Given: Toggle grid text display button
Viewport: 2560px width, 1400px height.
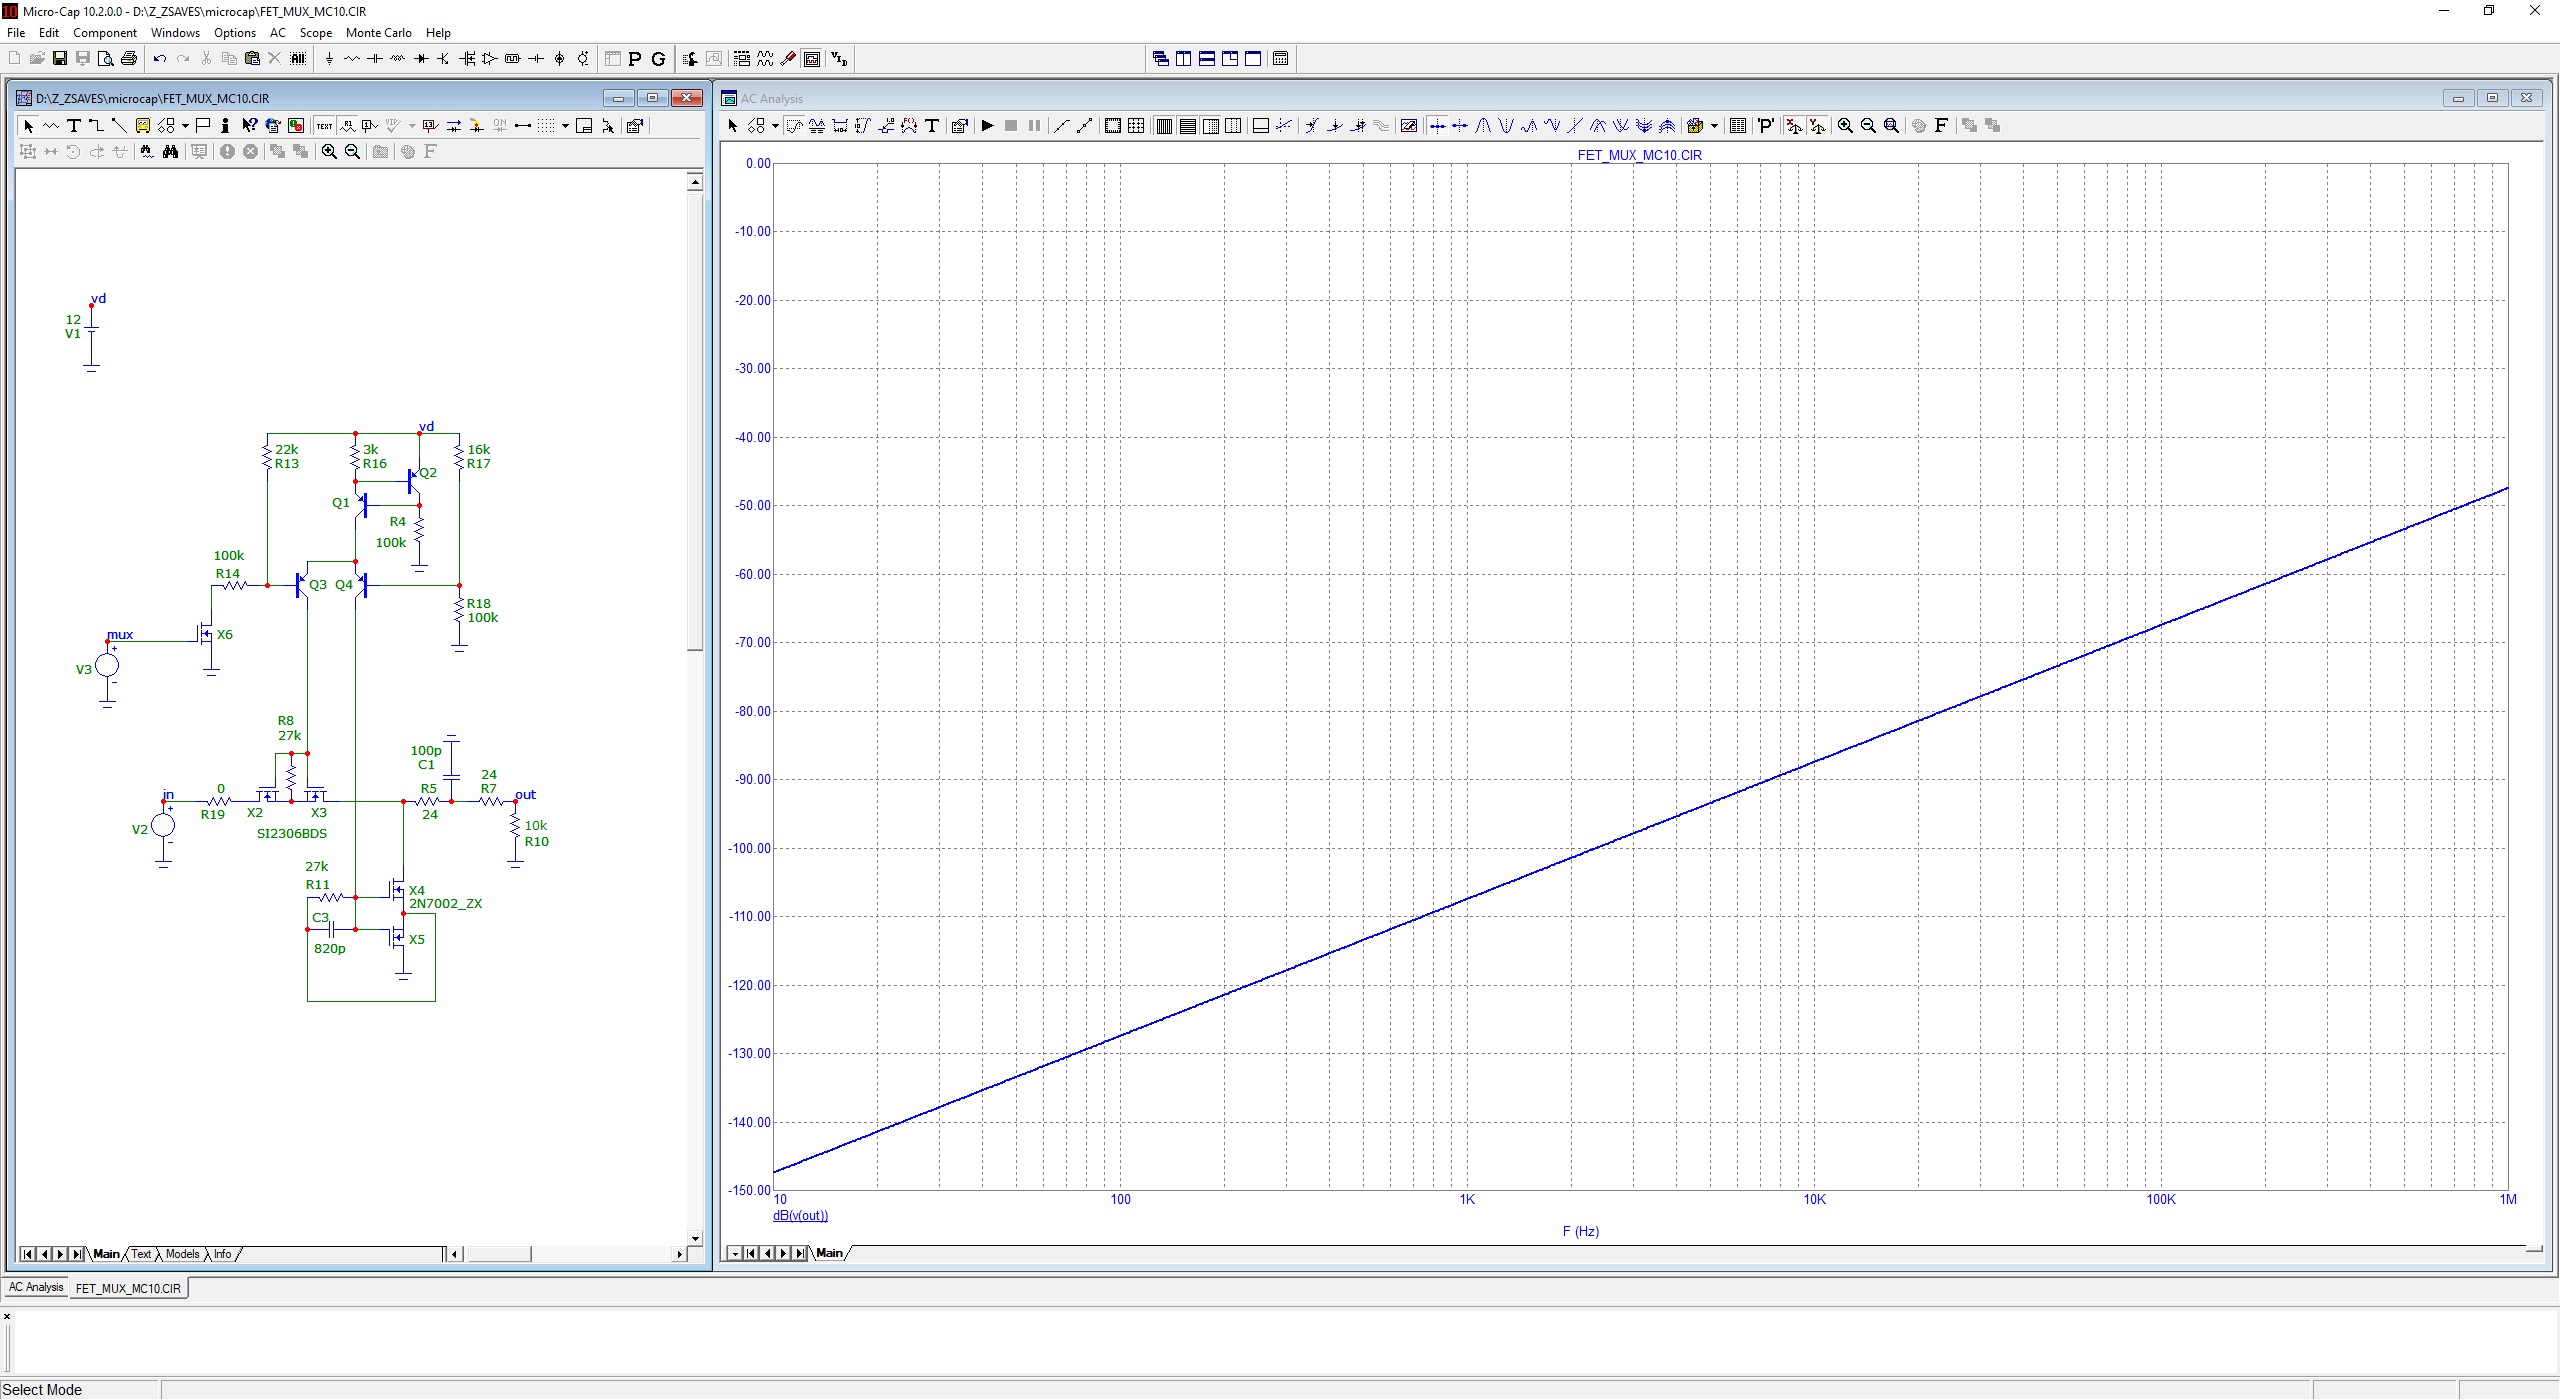Looking at the screenshot, I should click(x=324, y=126).
